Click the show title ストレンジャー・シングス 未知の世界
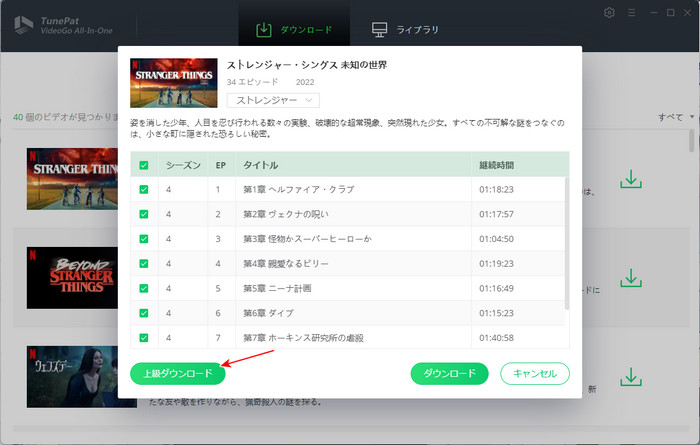The width and height of the screenshot is (700, 445). click(x=307, y=65)
